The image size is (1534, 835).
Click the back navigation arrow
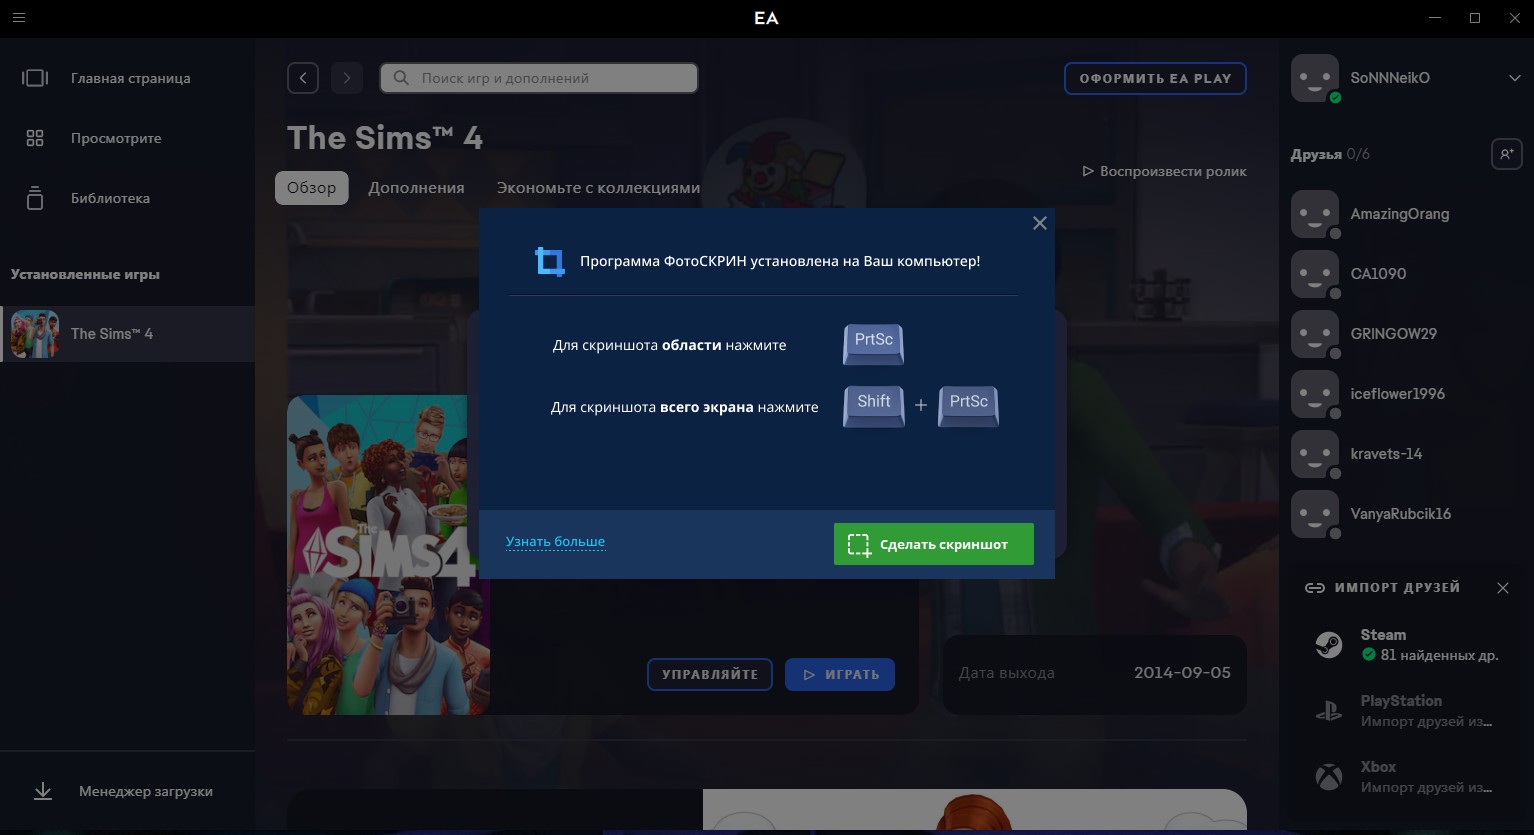point(303,78)
